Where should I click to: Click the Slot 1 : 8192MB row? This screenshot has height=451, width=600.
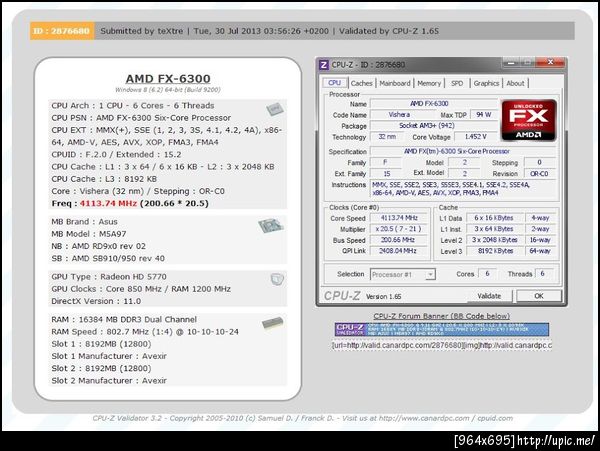[x=101, y=344]
